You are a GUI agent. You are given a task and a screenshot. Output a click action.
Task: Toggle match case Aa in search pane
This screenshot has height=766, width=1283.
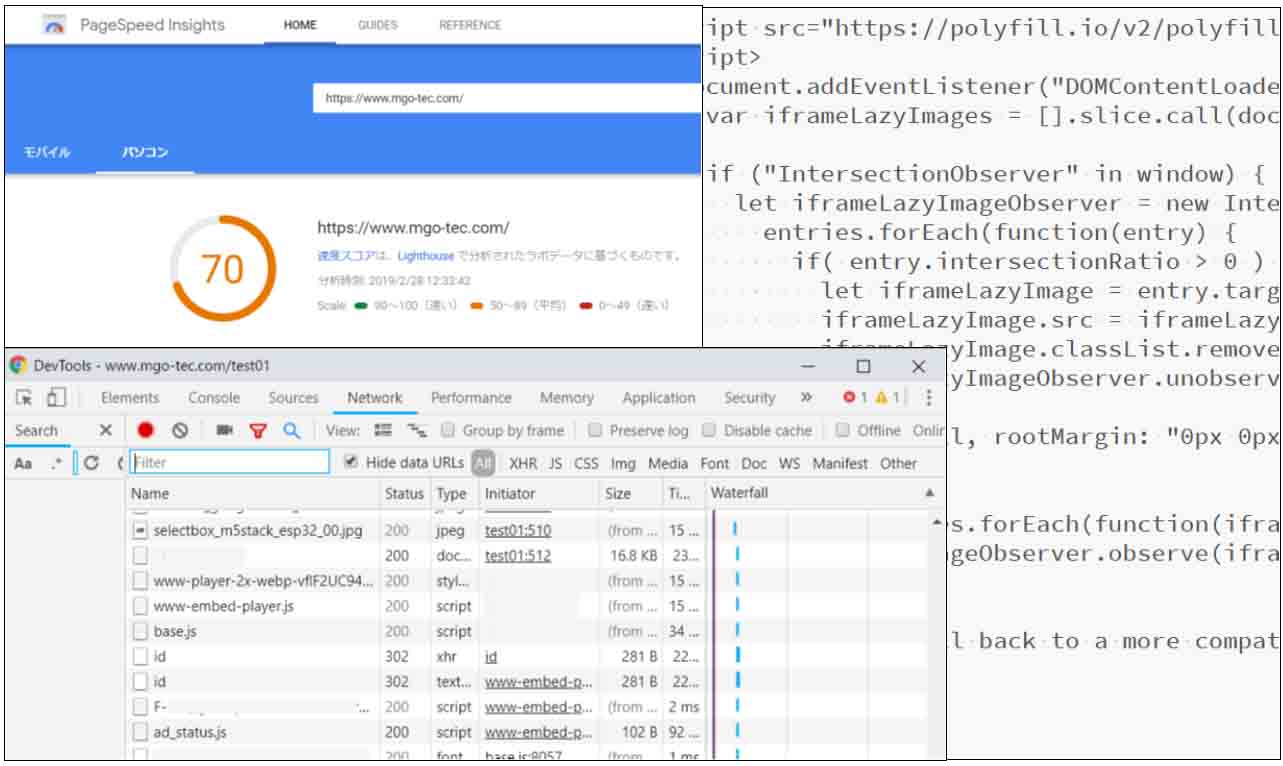[23, 464]
